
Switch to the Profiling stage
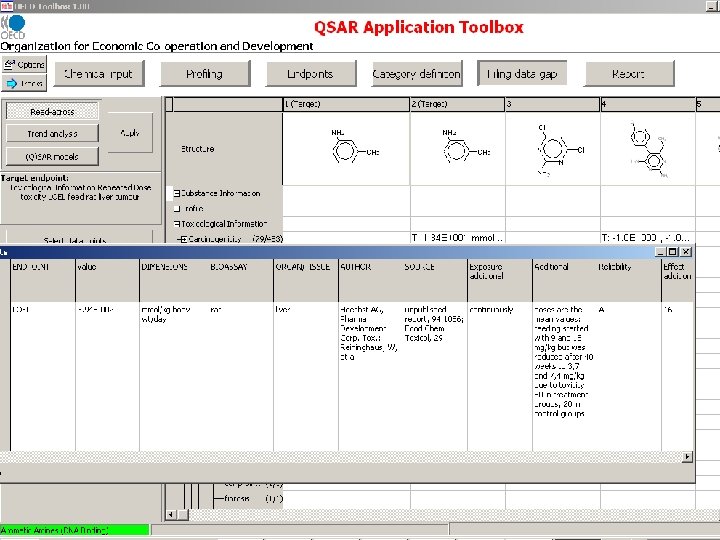[x=205, y=73]
